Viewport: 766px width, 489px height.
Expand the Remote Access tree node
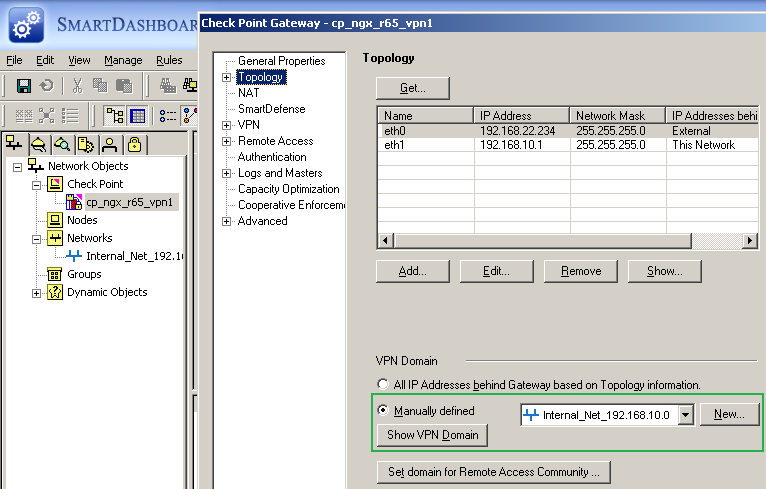coord(226,141)
